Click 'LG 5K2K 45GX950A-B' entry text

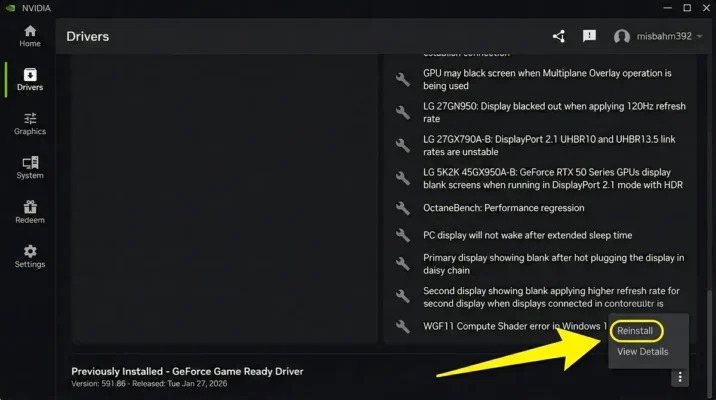click(553, 179)
